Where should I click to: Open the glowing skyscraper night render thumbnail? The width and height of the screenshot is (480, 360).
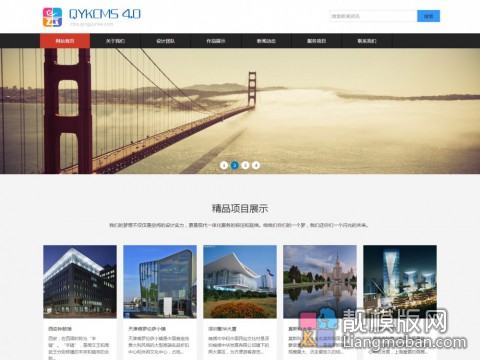[400, 282]
